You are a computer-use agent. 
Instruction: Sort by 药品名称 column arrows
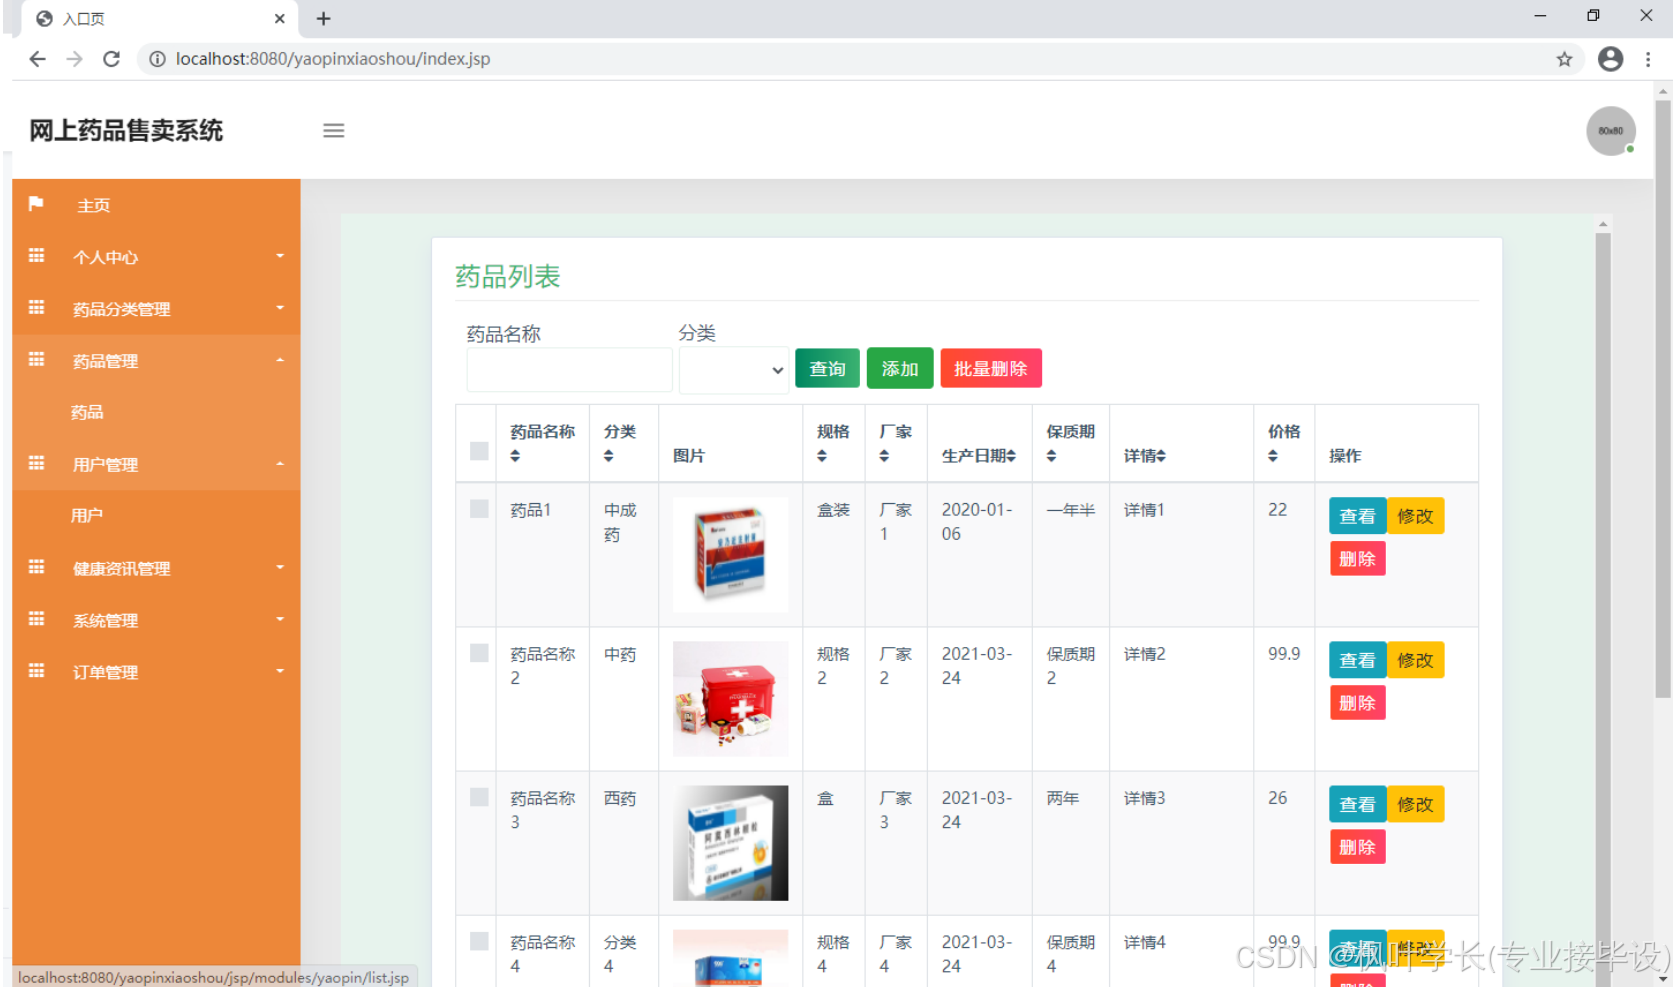[x=515, y=456]
